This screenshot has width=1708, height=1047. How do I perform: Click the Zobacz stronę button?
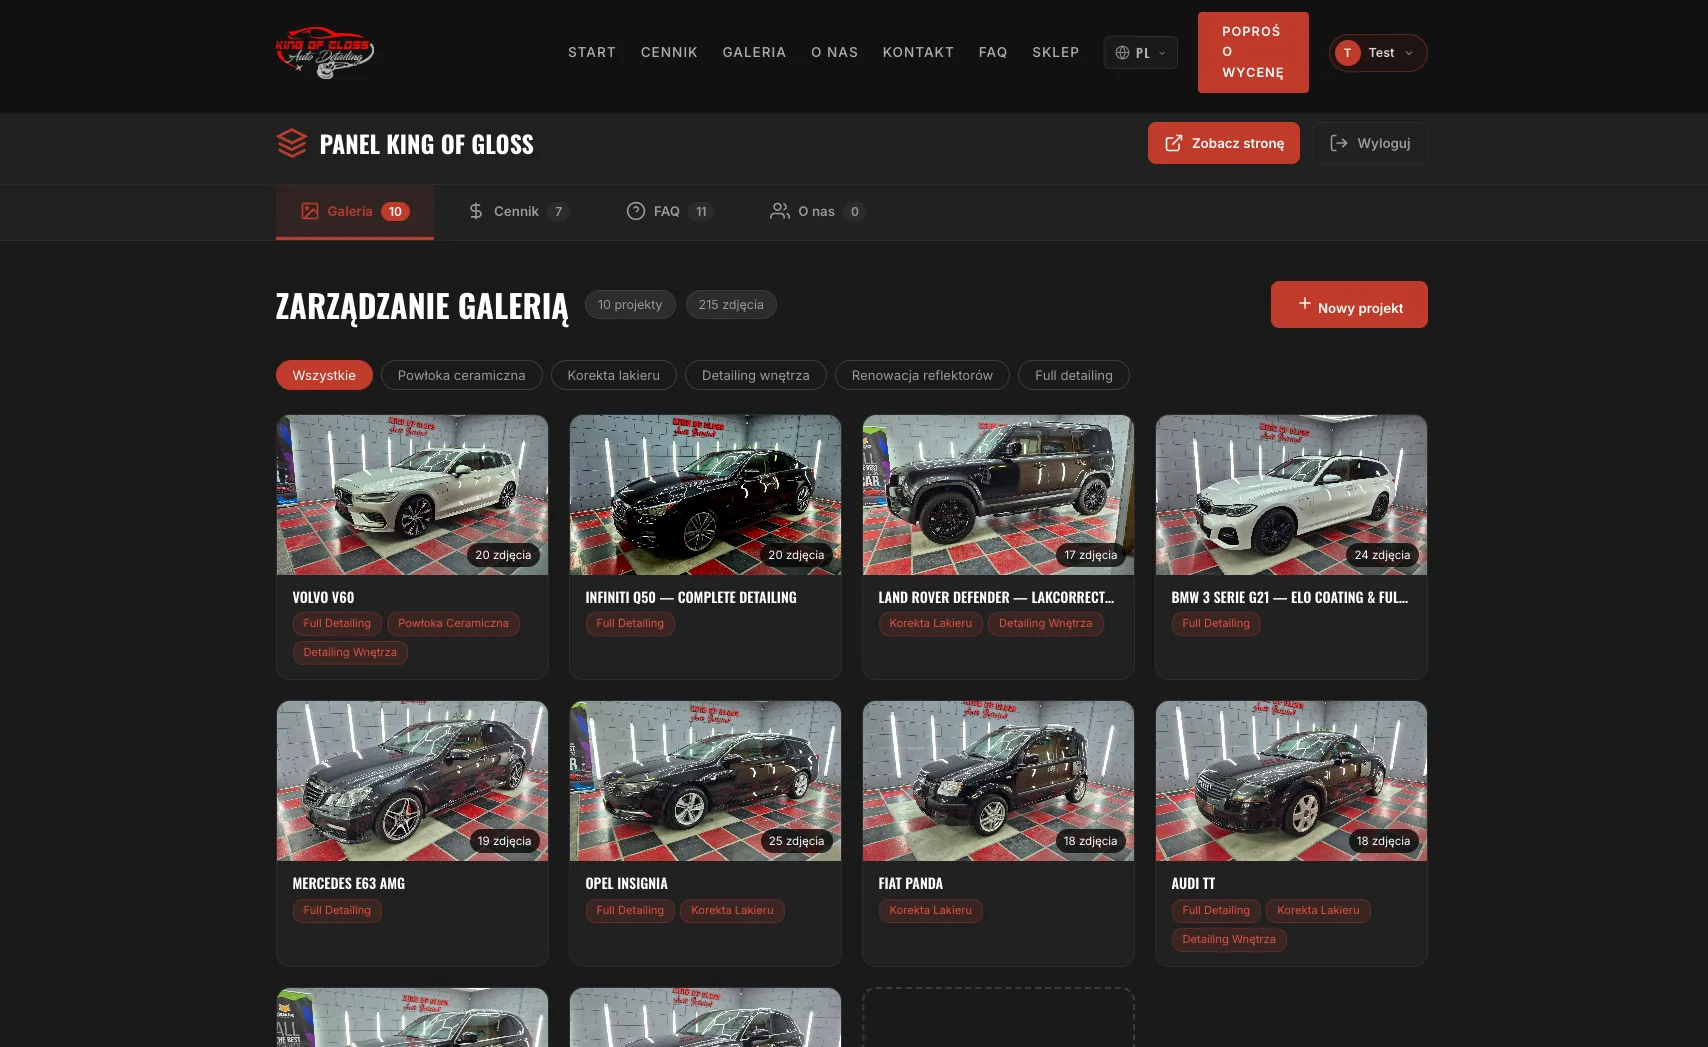pos(1223,143)
